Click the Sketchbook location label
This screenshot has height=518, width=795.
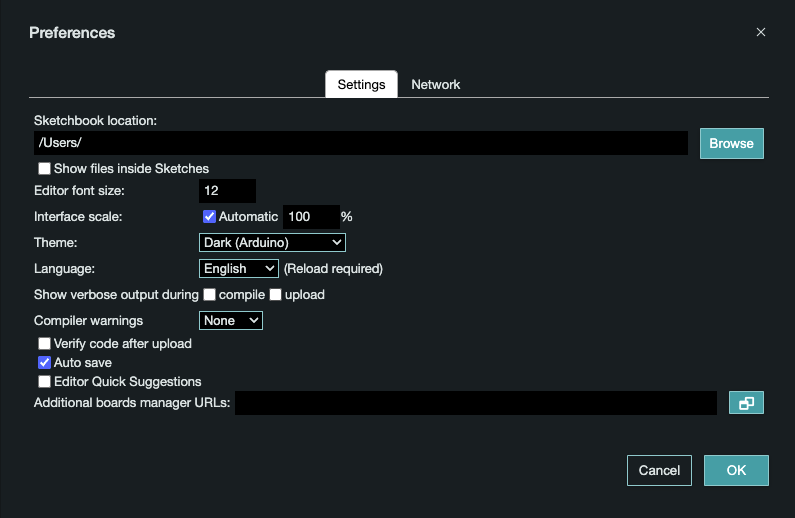(95, 121)
